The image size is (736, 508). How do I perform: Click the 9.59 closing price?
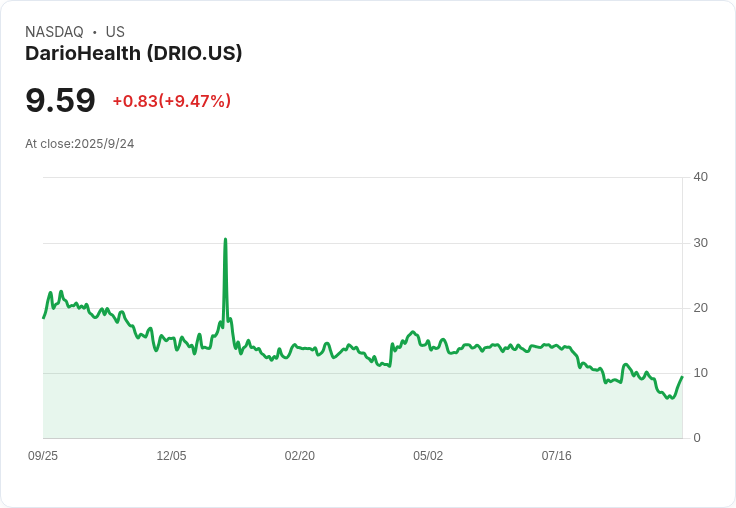tap(60, 100)
